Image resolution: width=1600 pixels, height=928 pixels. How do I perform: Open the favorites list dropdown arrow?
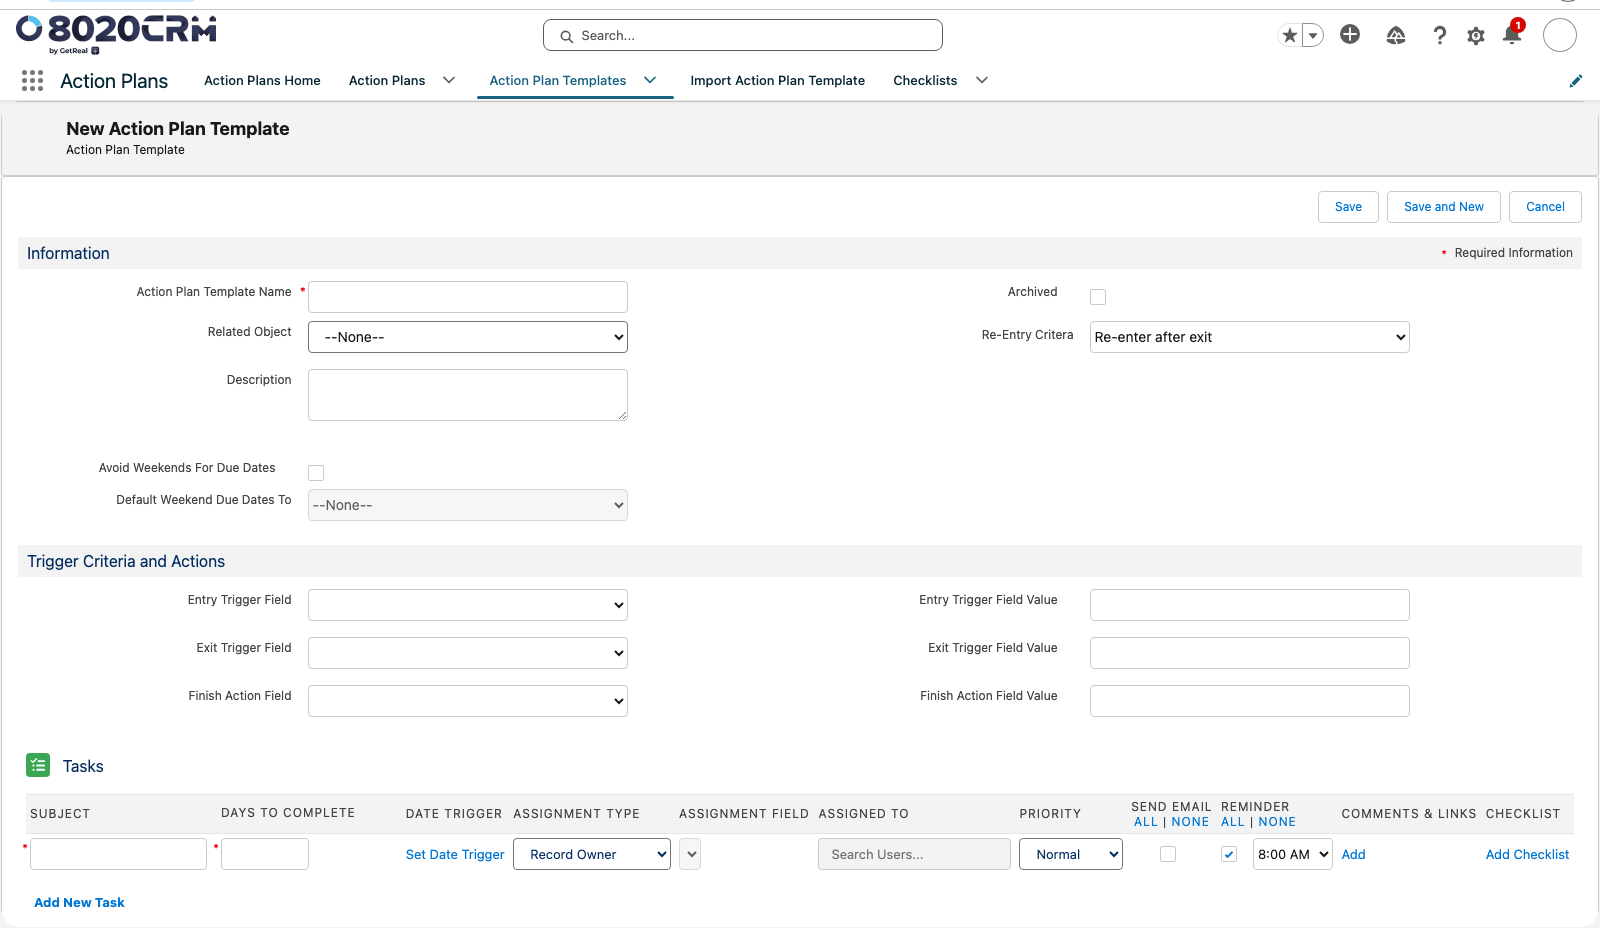tap(1313, 36)
